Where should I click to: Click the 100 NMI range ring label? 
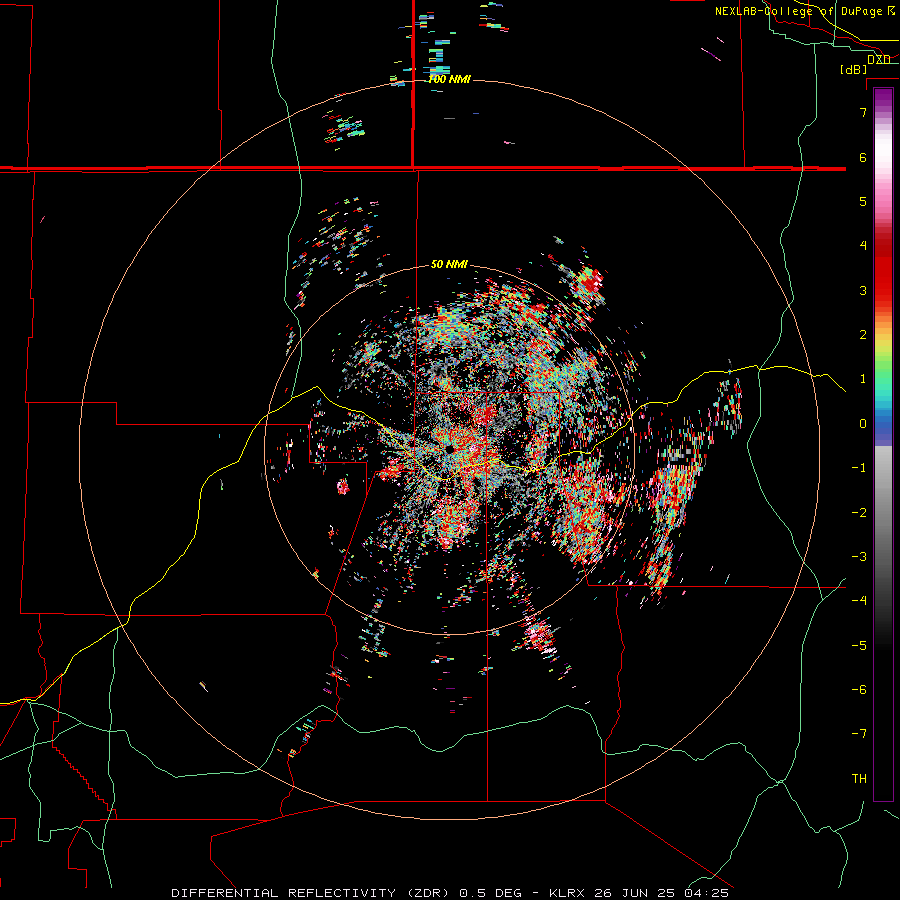[x=449, y=79]
